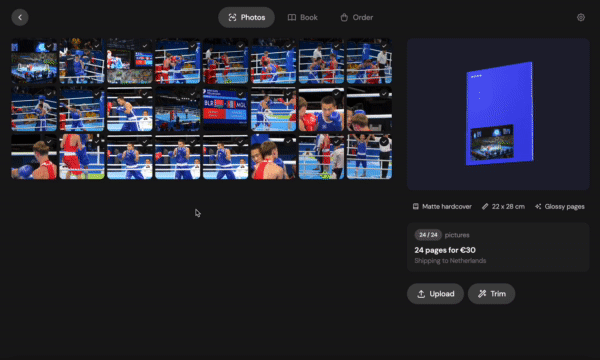Select the photo of the blue boxer in the corner with his coach
600x360 pixels.
pos(82,61)
